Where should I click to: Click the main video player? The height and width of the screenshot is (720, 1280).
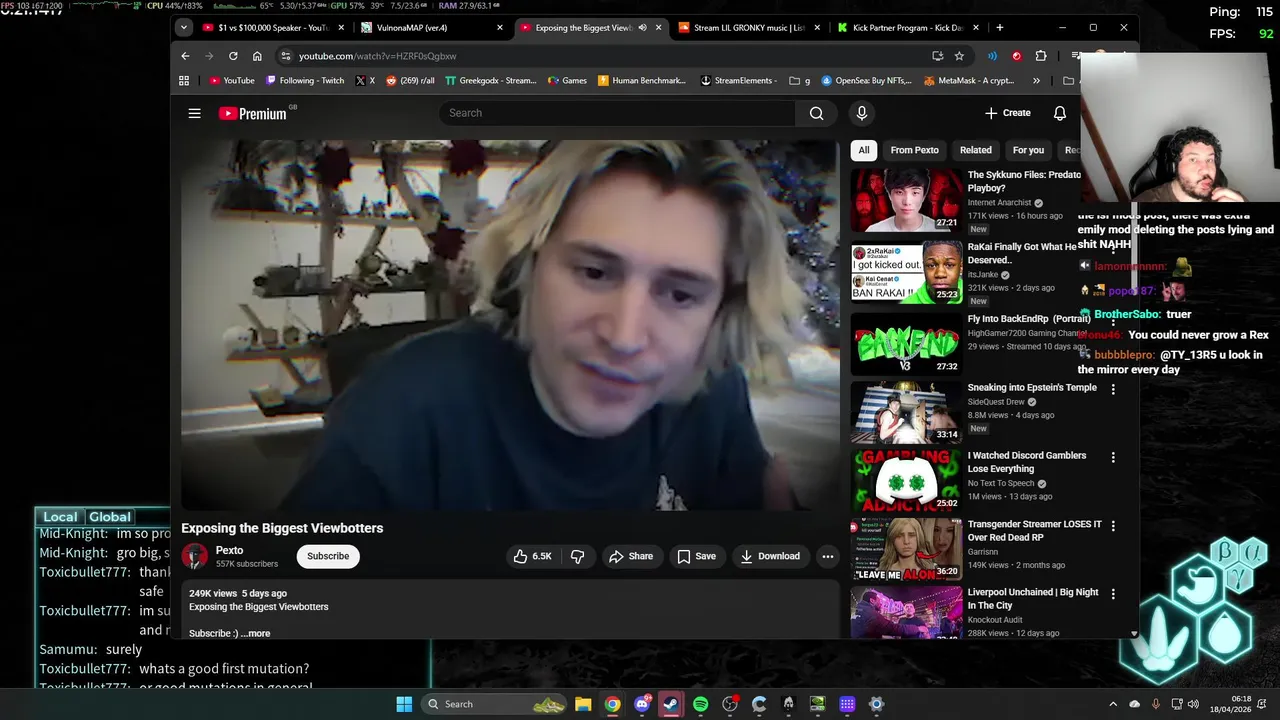pyautogui.click(x=510, y=325)
